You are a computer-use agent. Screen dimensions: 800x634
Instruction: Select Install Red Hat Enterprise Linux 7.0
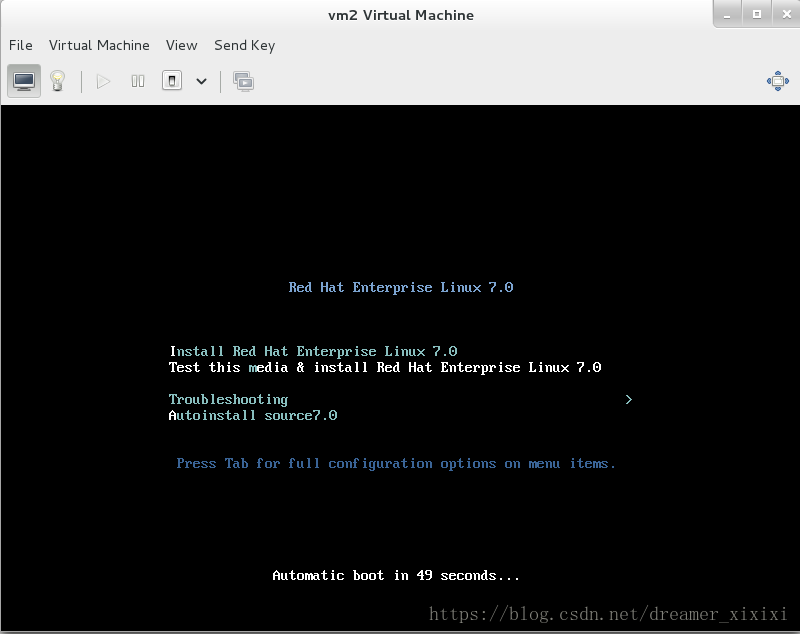click(313, 351)
